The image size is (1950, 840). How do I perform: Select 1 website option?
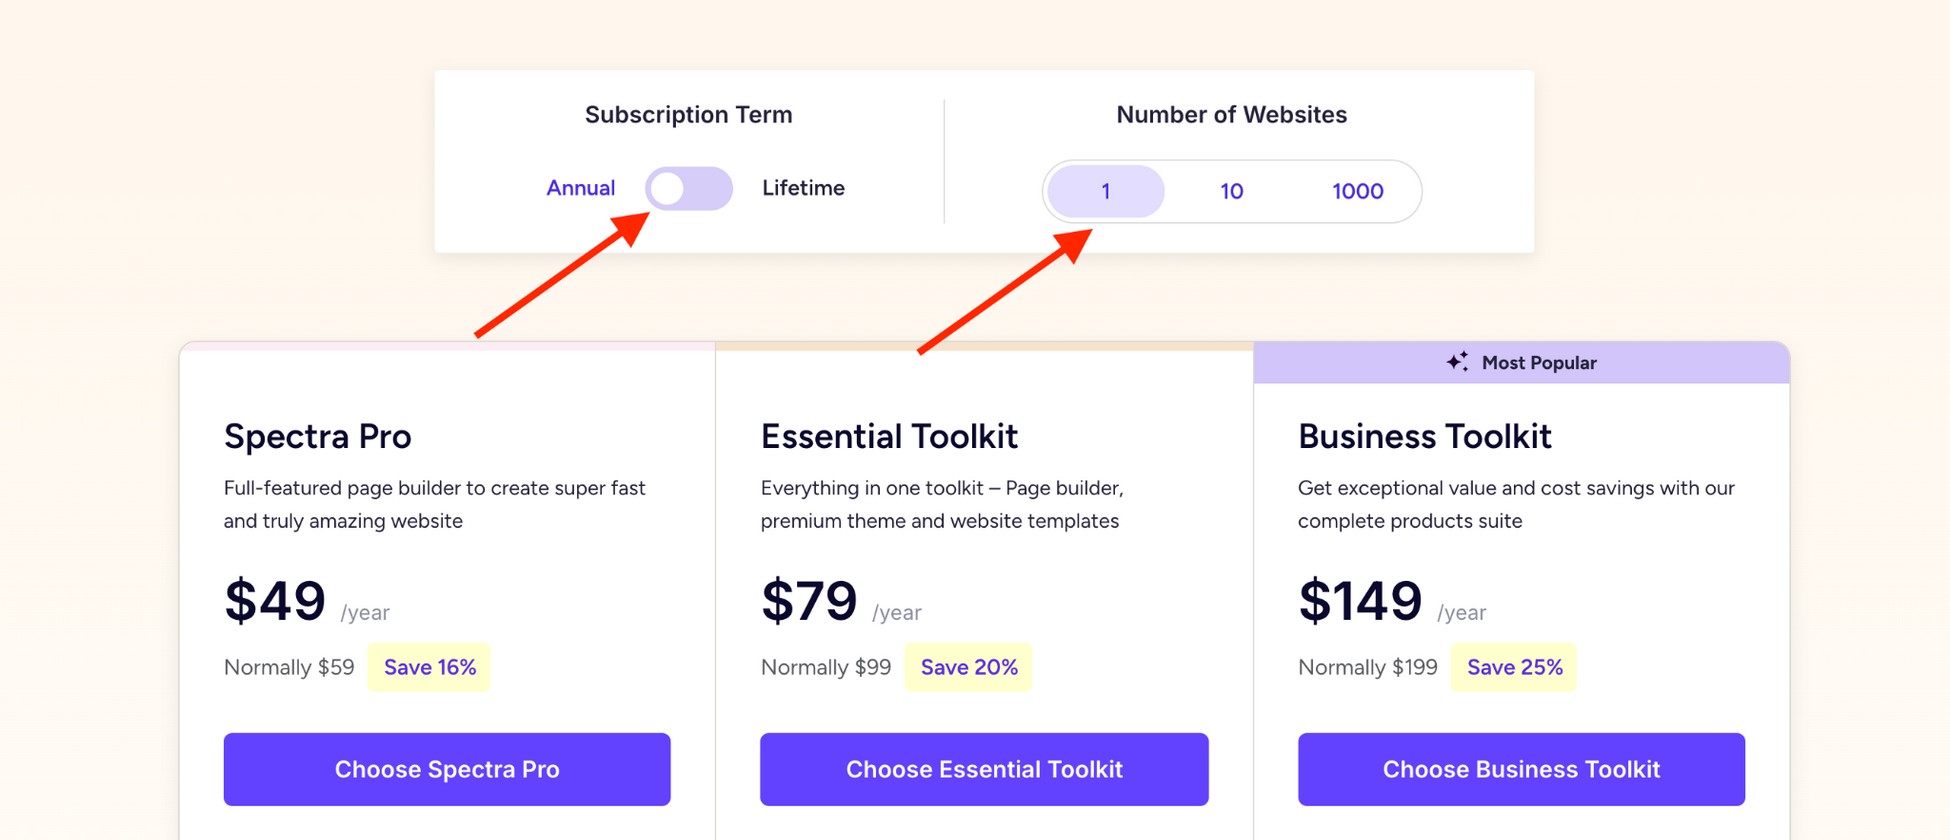(1105, 191)
